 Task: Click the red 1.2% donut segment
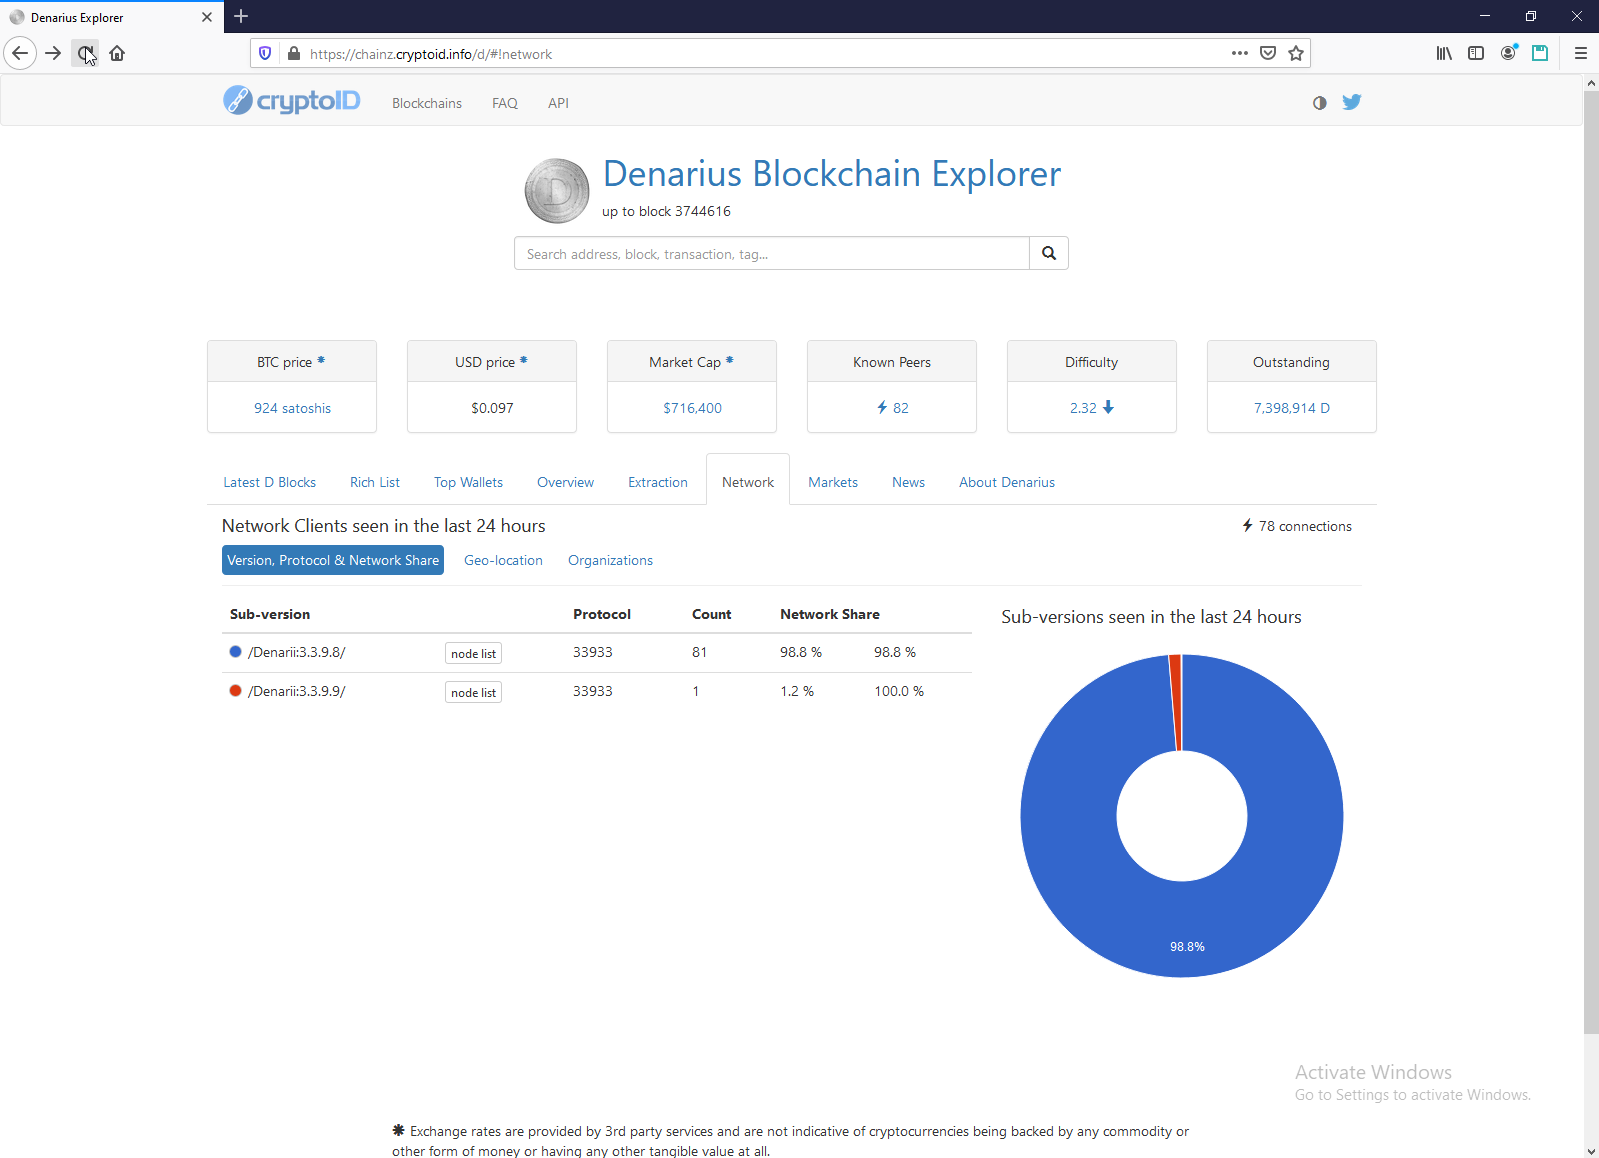pos(1176,702)
